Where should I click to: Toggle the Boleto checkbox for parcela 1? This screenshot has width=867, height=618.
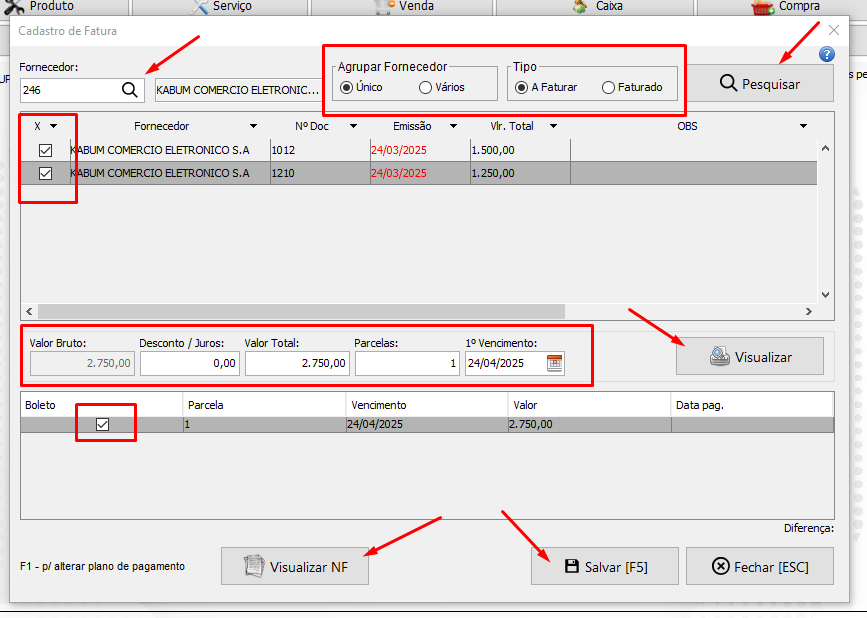pyautogui.click(x=102, y=424)
